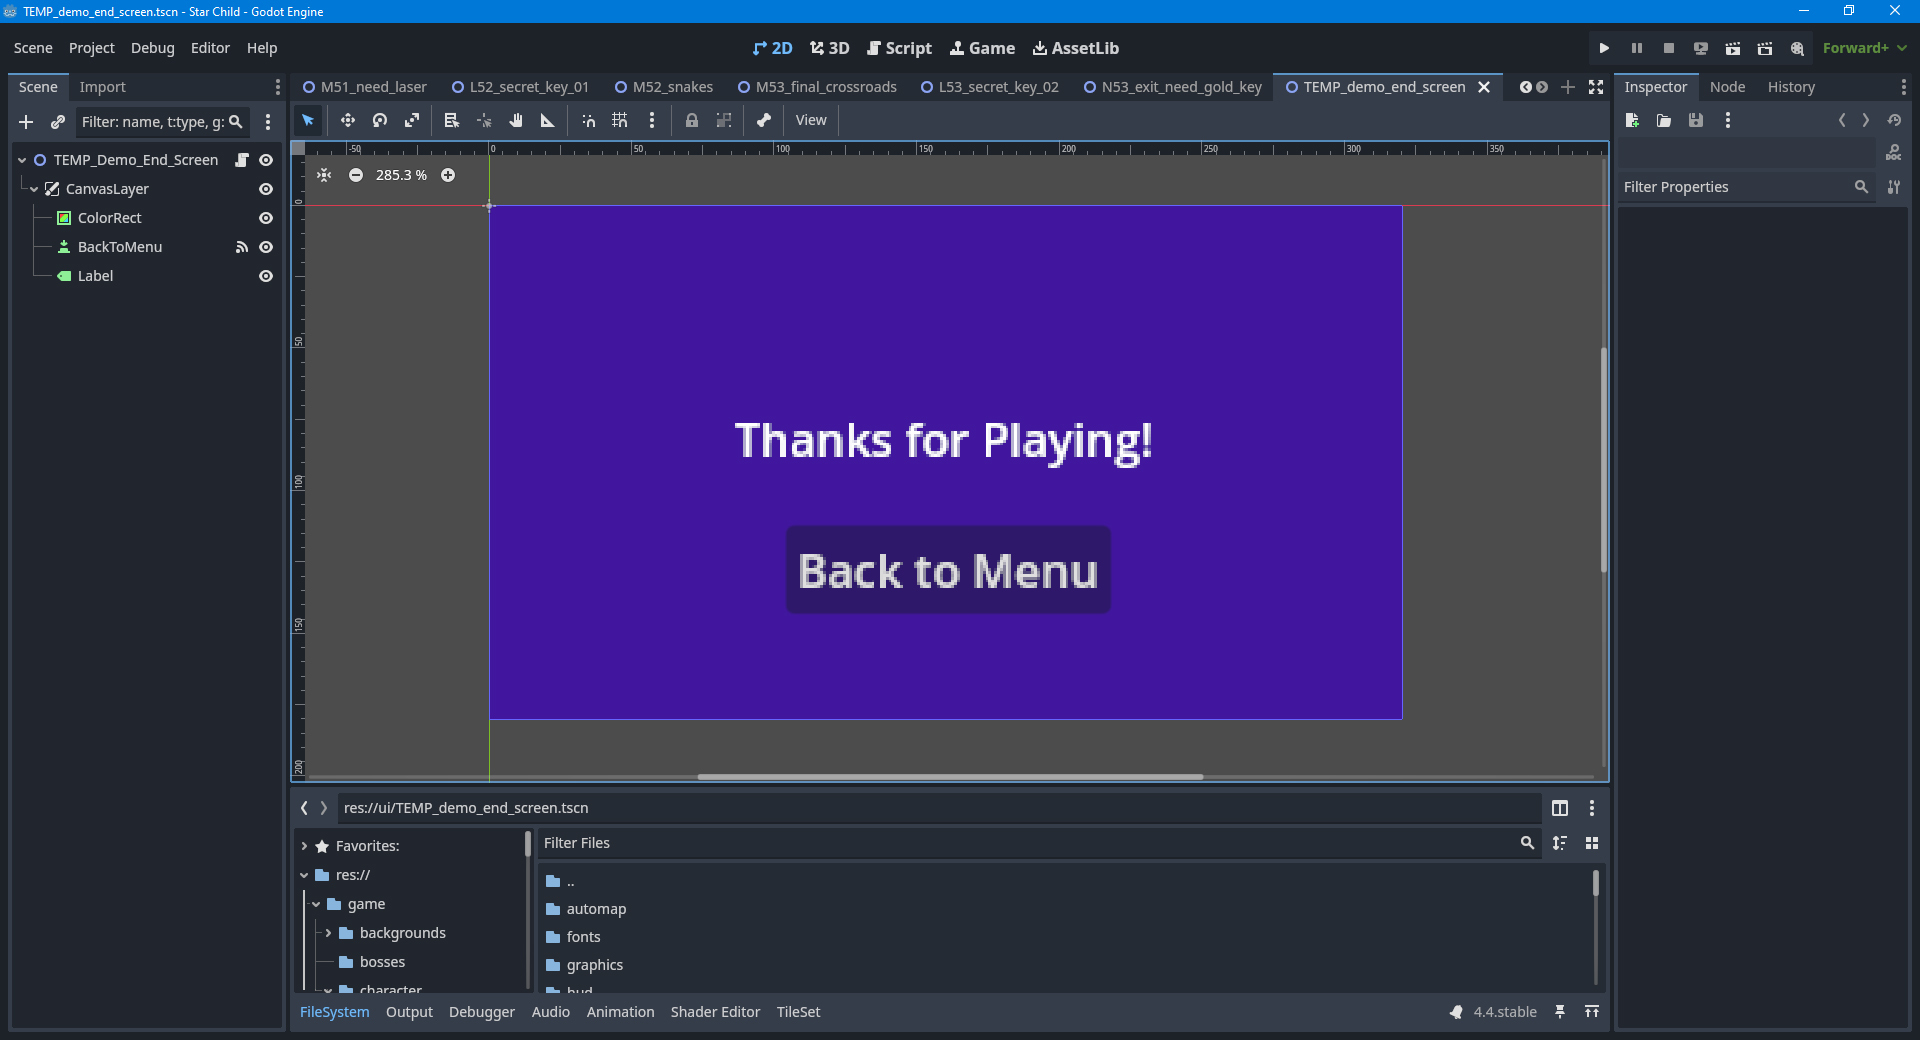Center the view with zoom reset icon

(x=324, y=175)
